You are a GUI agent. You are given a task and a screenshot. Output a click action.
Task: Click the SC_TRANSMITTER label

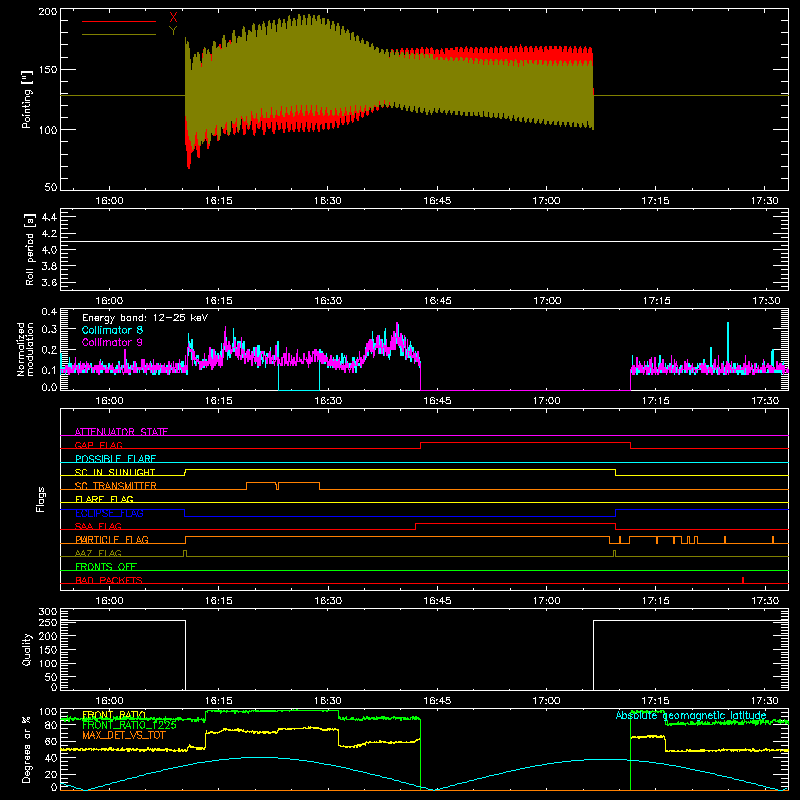click(x=116, y=486)
